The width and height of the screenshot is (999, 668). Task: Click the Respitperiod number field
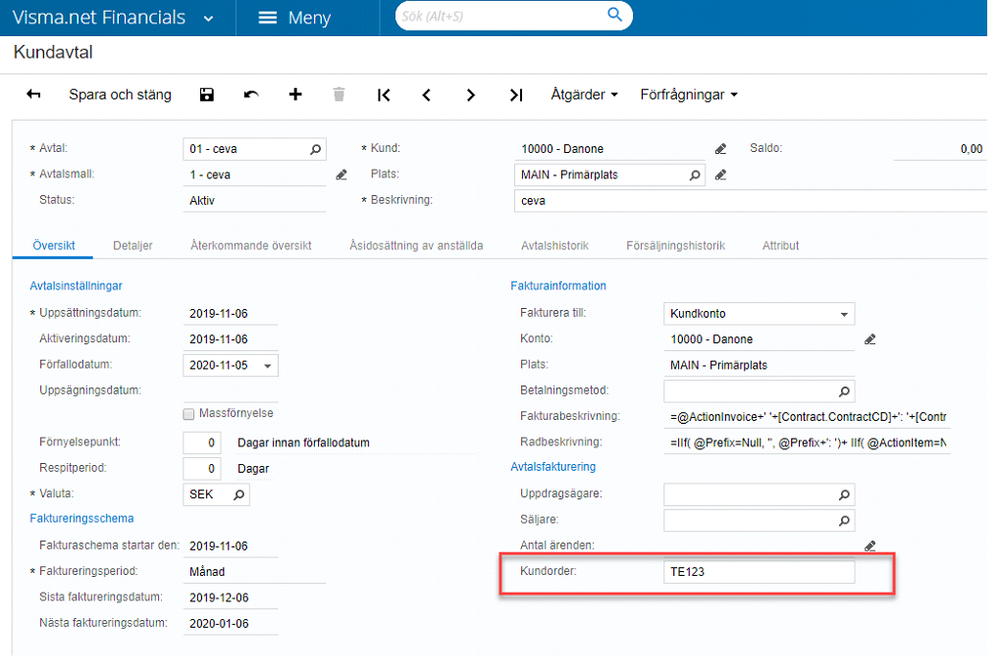pos(202,468)
